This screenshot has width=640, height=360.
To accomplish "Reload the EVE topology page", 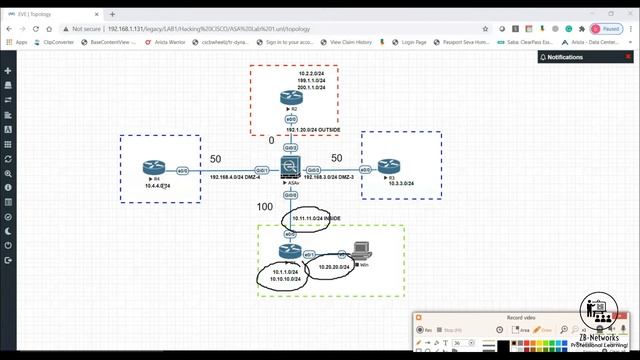I will click(x=36, y=29).
